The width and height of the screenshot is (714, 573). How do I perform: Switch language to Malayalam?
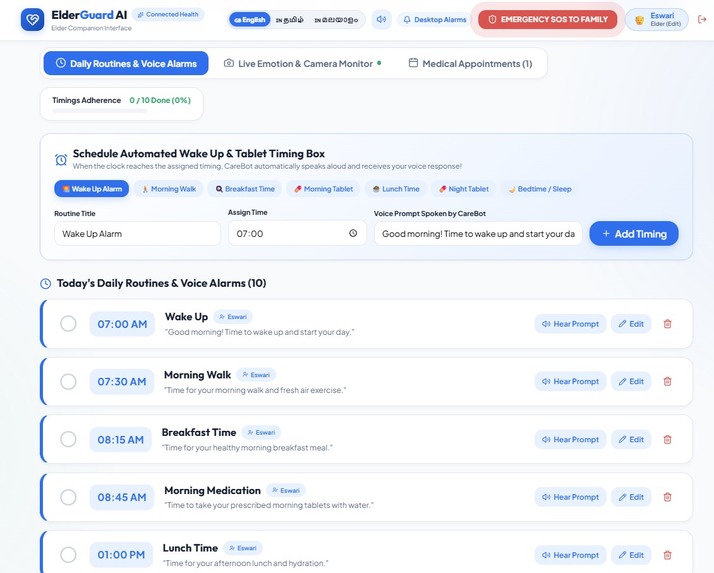point(336,20)
